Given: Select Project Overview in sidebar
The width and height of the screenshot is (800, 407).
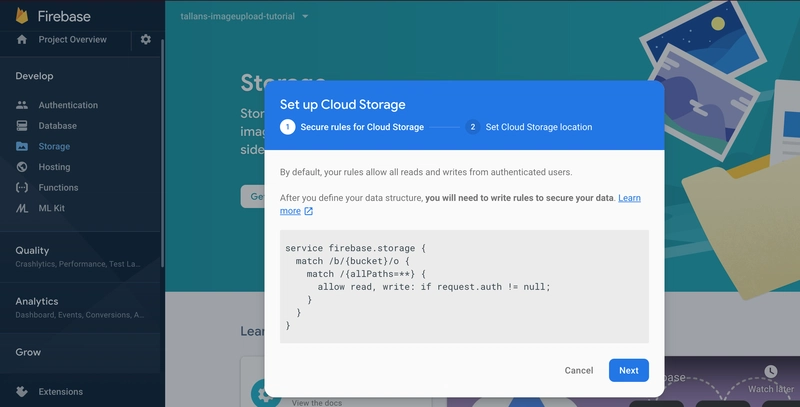Looking at the screenshot, I should 72,39.
